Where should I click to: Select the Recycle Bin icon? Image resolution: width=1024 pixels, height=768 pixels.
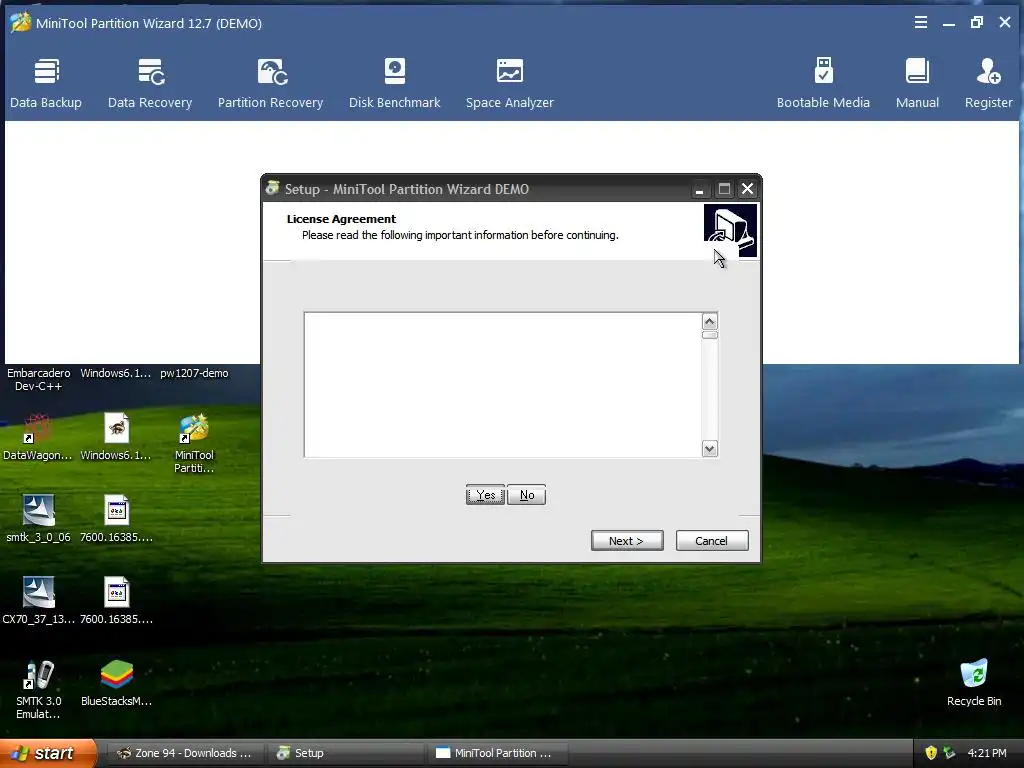(974, 682)
